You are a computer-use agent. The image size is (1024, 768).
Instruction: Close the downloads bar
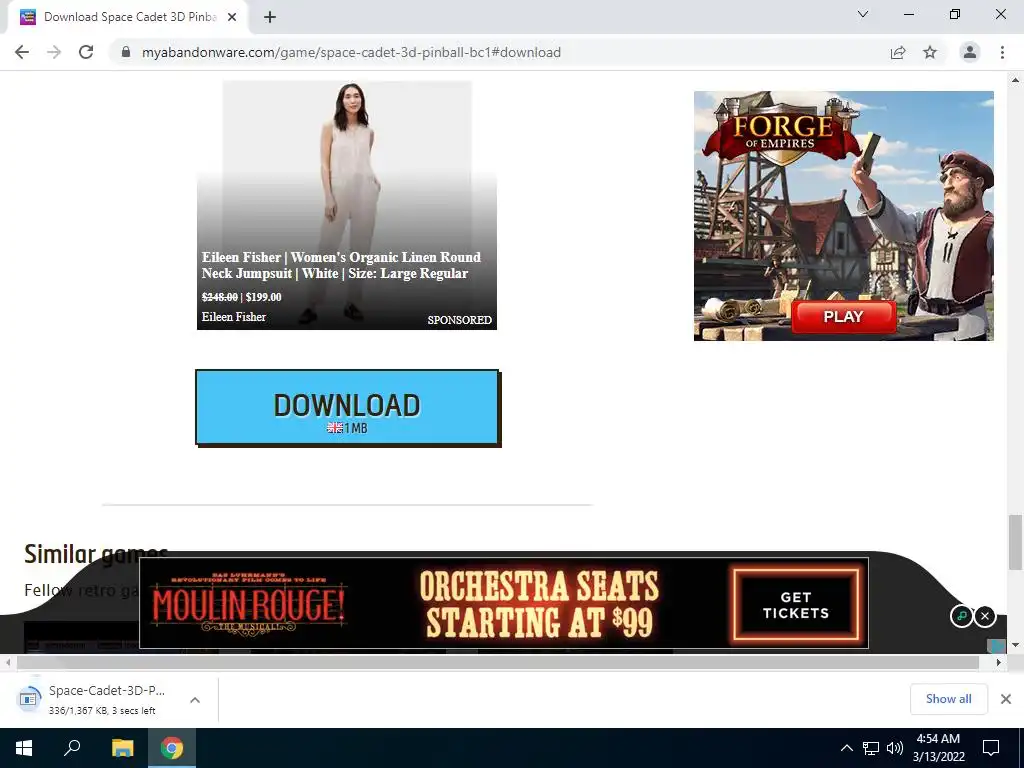click(1006, 699)
